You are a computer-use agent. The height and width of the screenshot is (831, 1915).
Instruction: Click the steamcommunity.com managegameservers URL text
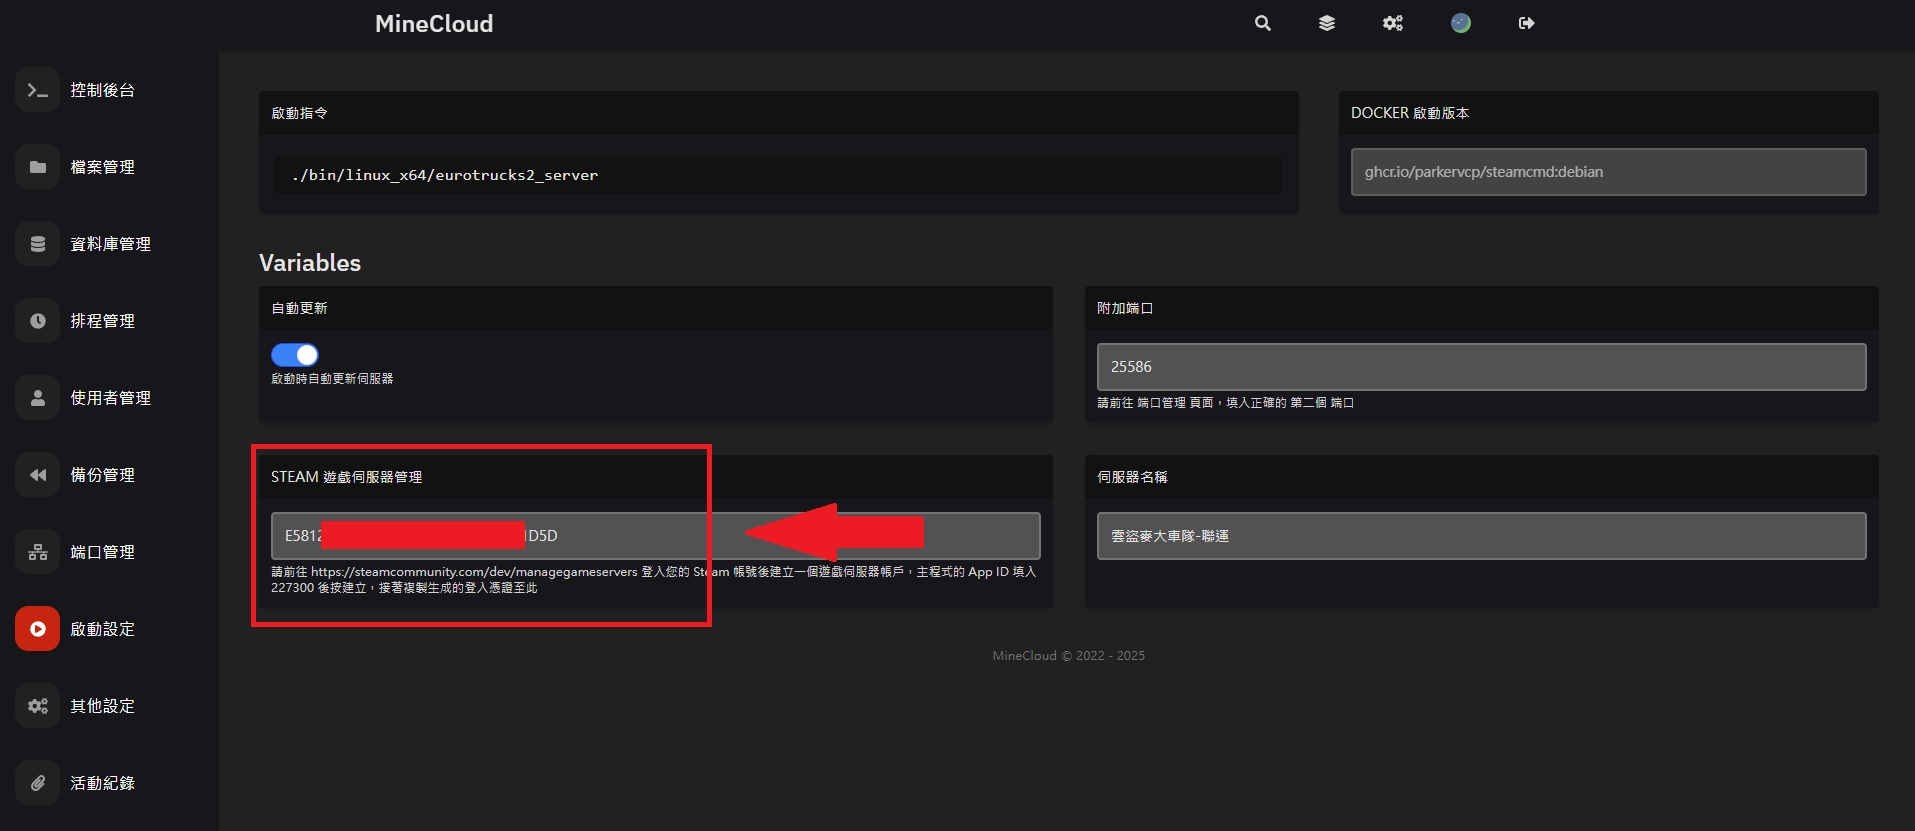click(x=474, y=572)
